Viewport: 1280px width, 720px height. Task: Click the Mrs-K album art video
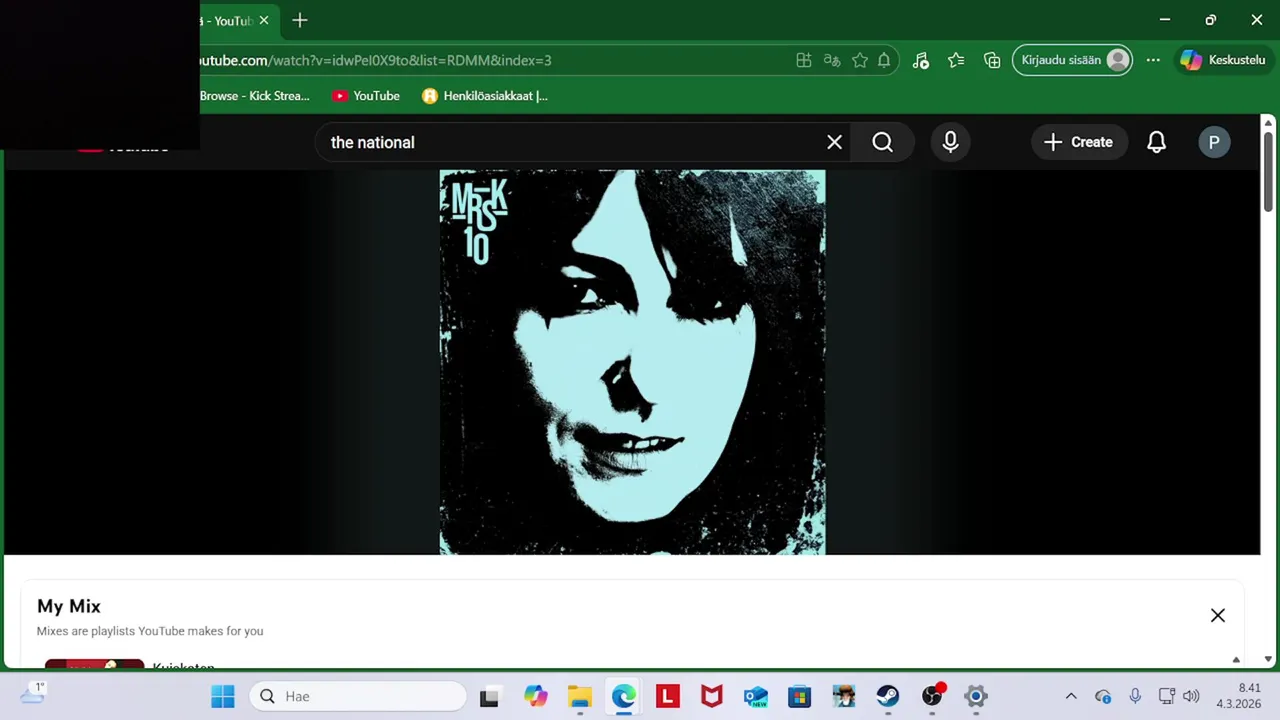tap(632, 362)
